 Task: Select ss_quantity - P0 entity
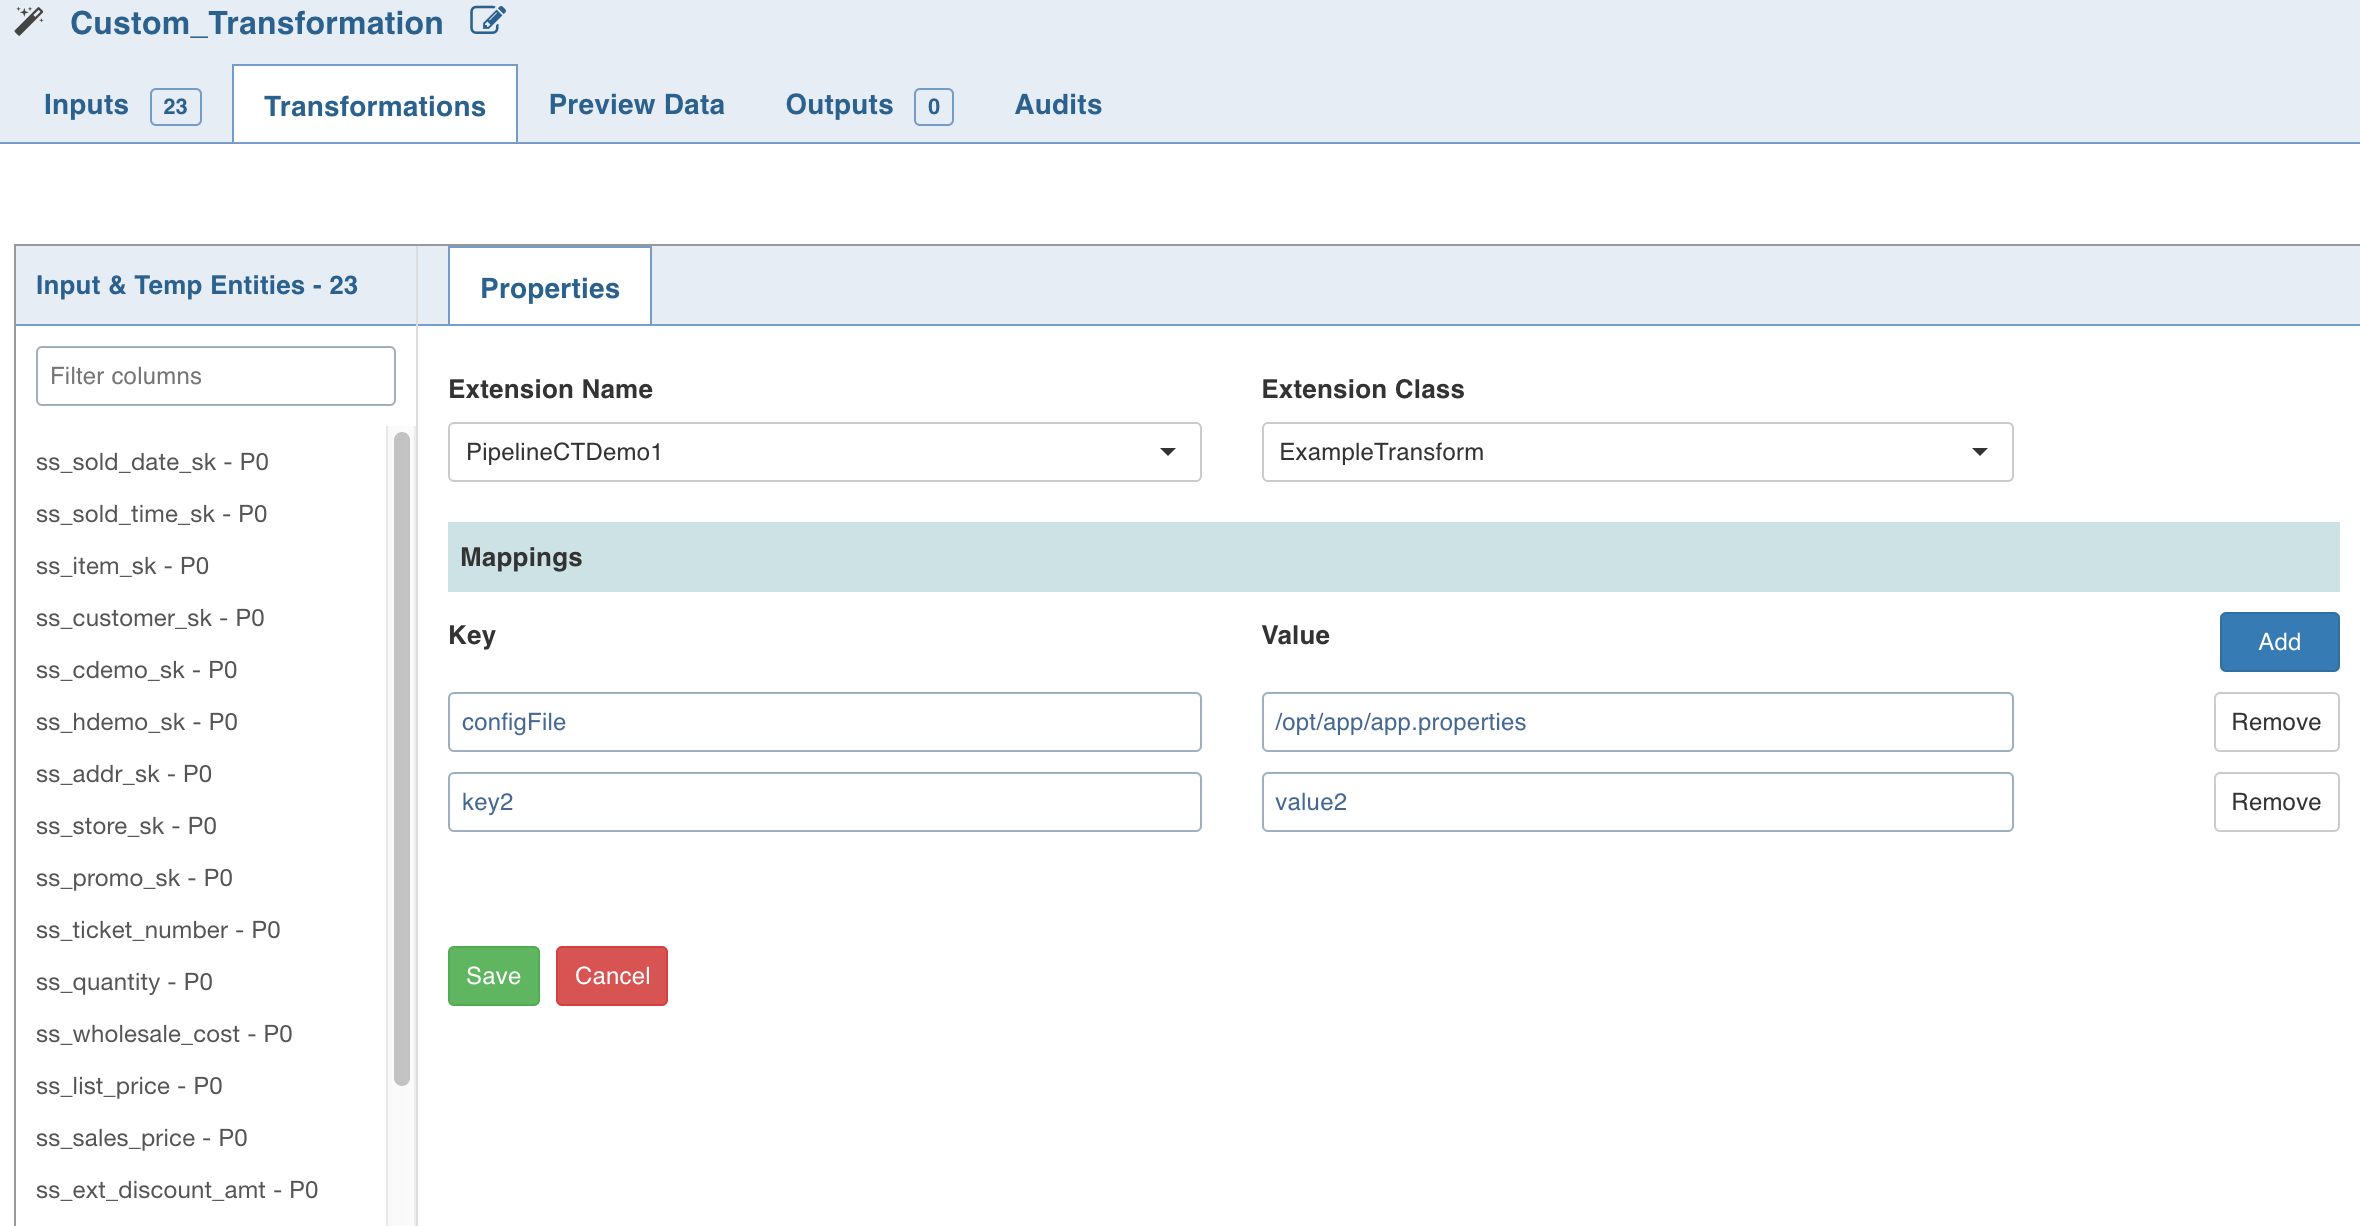click(124, 982)
